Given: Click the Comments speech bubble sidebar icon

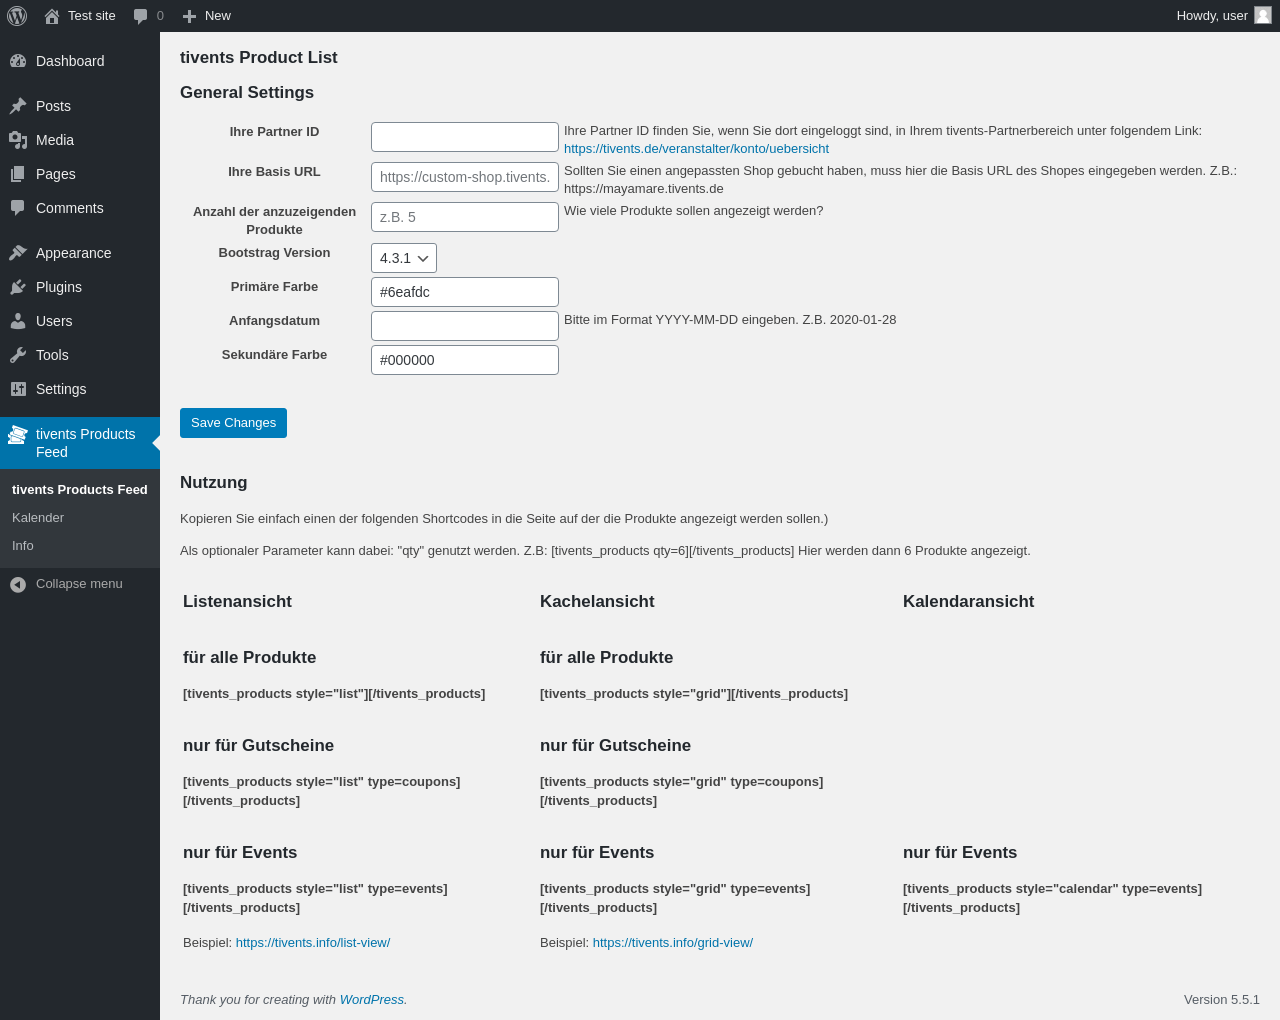Looking at the screenshot, I should [18, 208].
